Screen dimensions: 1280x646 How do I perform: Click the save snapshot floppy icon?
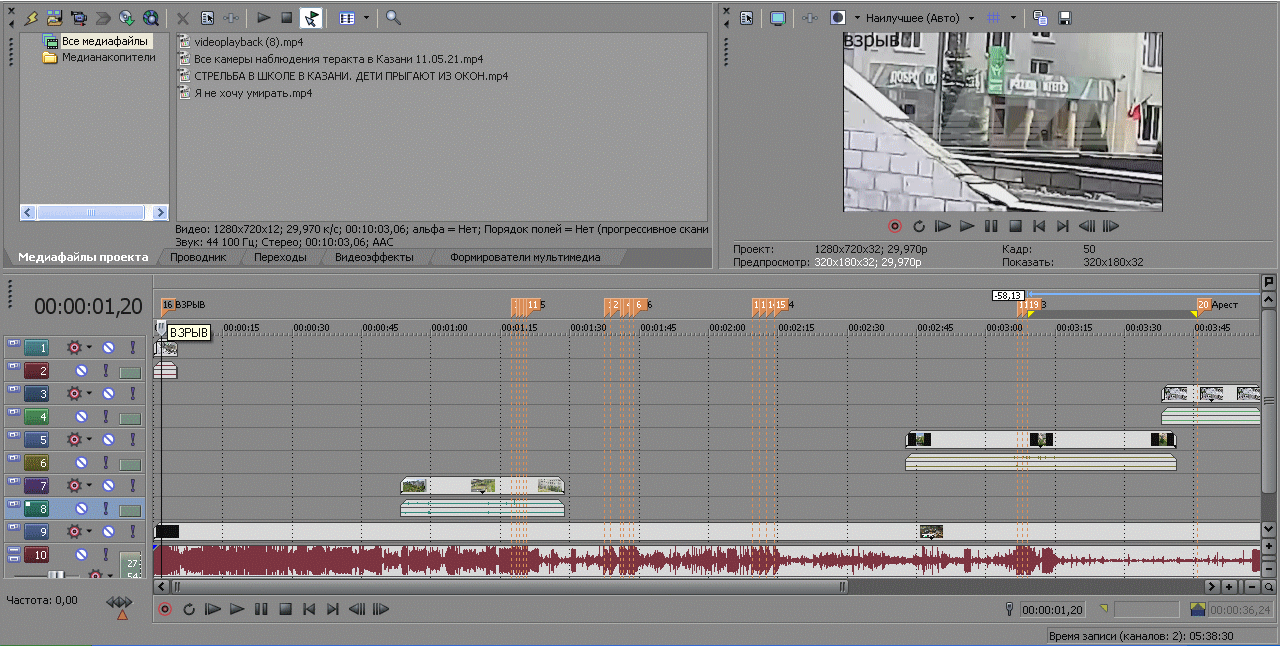1065,18
